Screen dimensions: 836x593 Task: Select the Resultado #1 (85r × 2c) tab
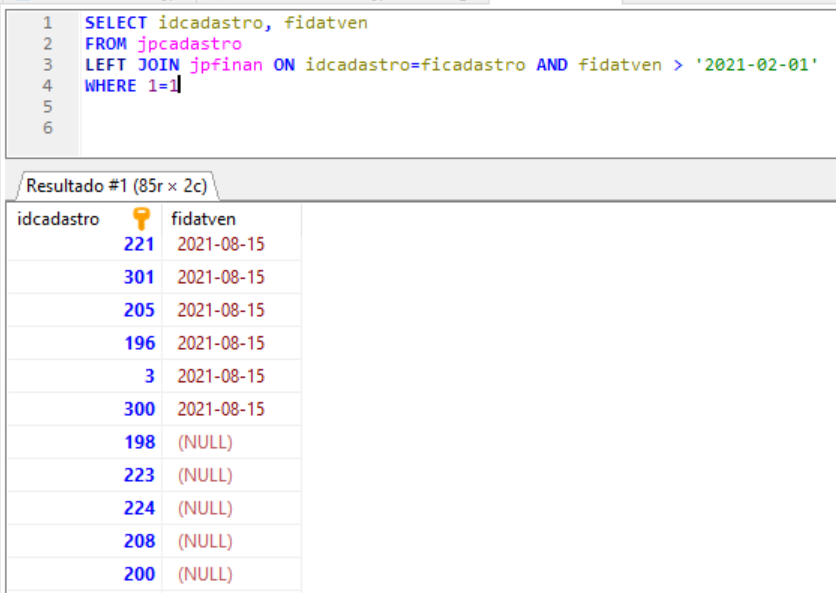[x=117, y=186]
